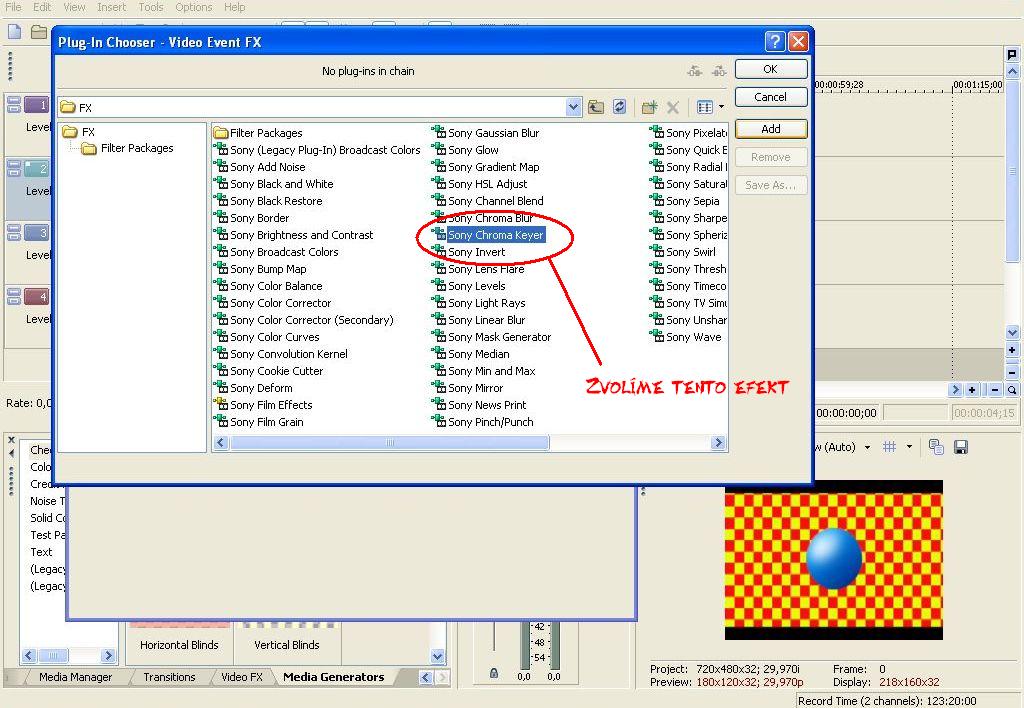Create a new folder in Plug-In Chooser
This screenshot has height=708, width=1024.
[x=649, y=107]
